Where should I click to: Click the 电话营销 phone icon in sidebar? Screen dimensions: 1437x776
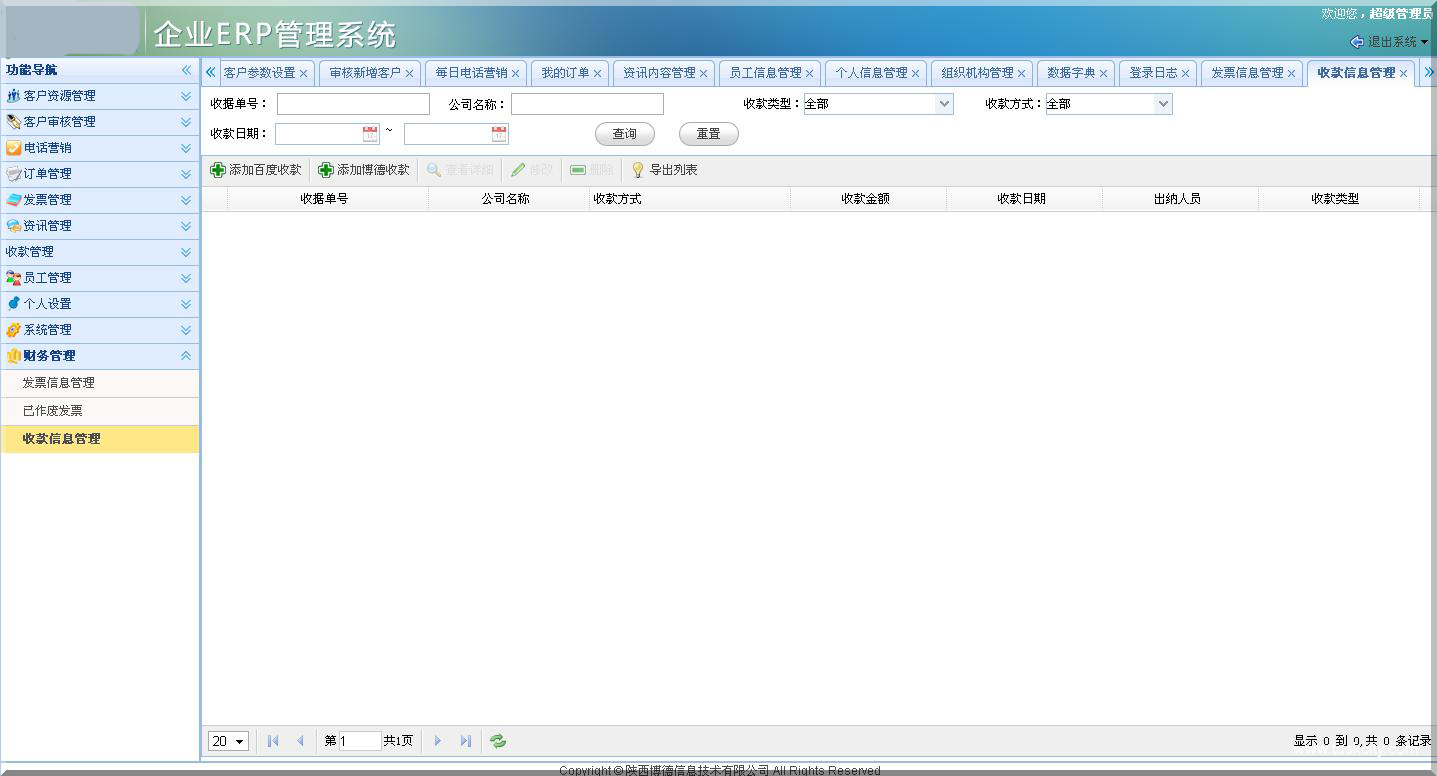coord(14,147)
